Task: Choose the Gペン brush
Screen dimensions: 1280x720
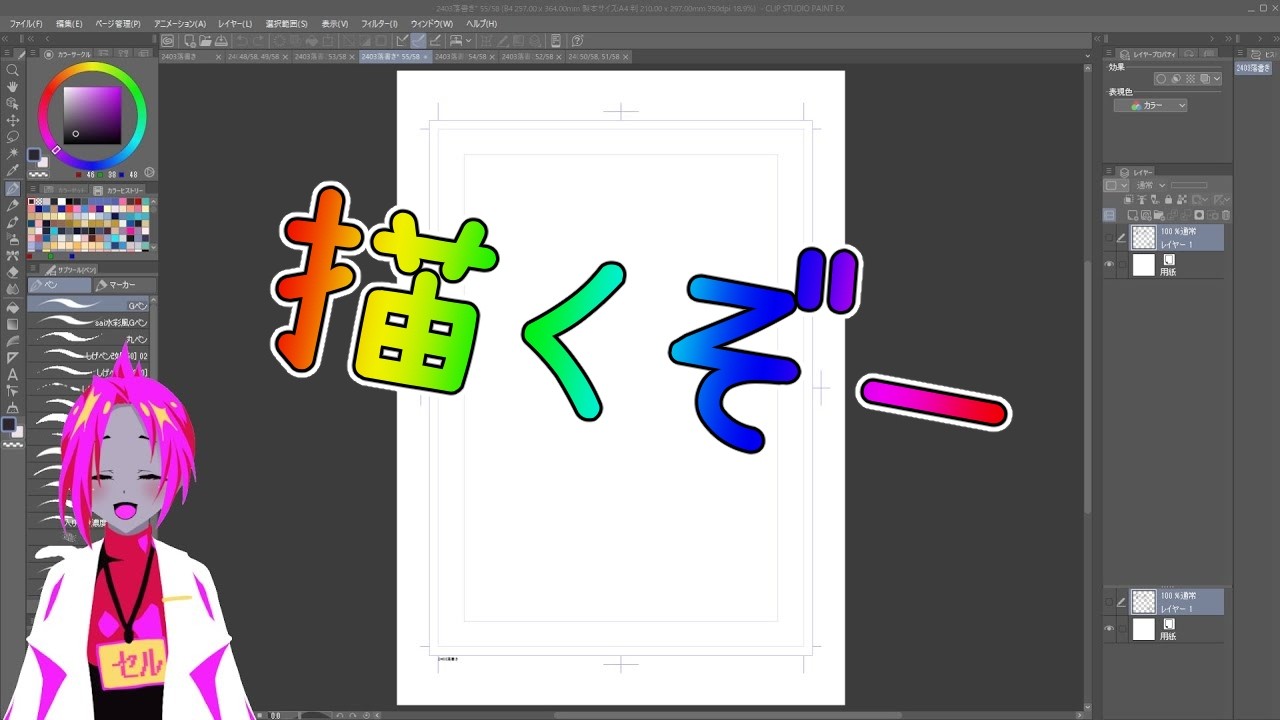Action: [x=89, y=305]
